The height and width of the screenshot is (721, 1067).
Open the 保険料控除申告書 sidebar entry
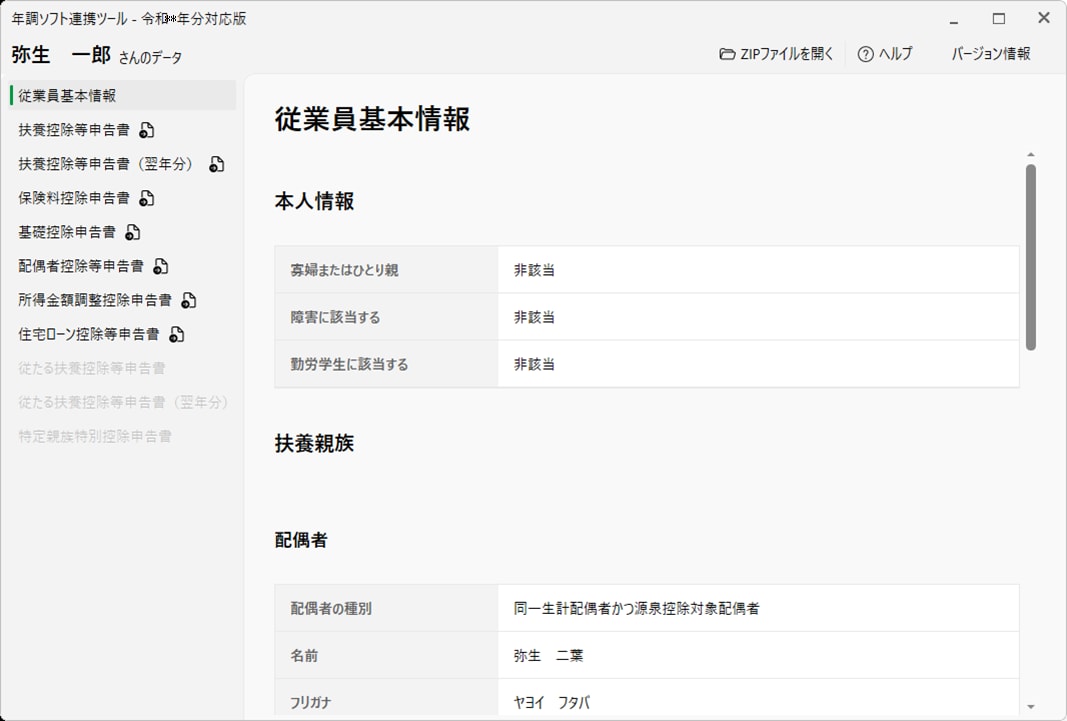tap(74, 198)
